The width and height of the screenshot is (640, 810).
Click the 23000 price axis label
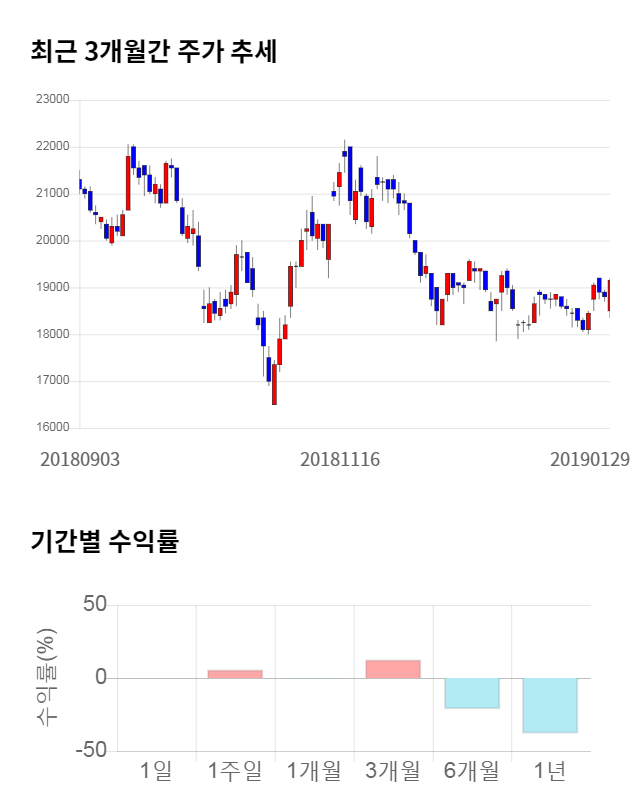[51, 100]
